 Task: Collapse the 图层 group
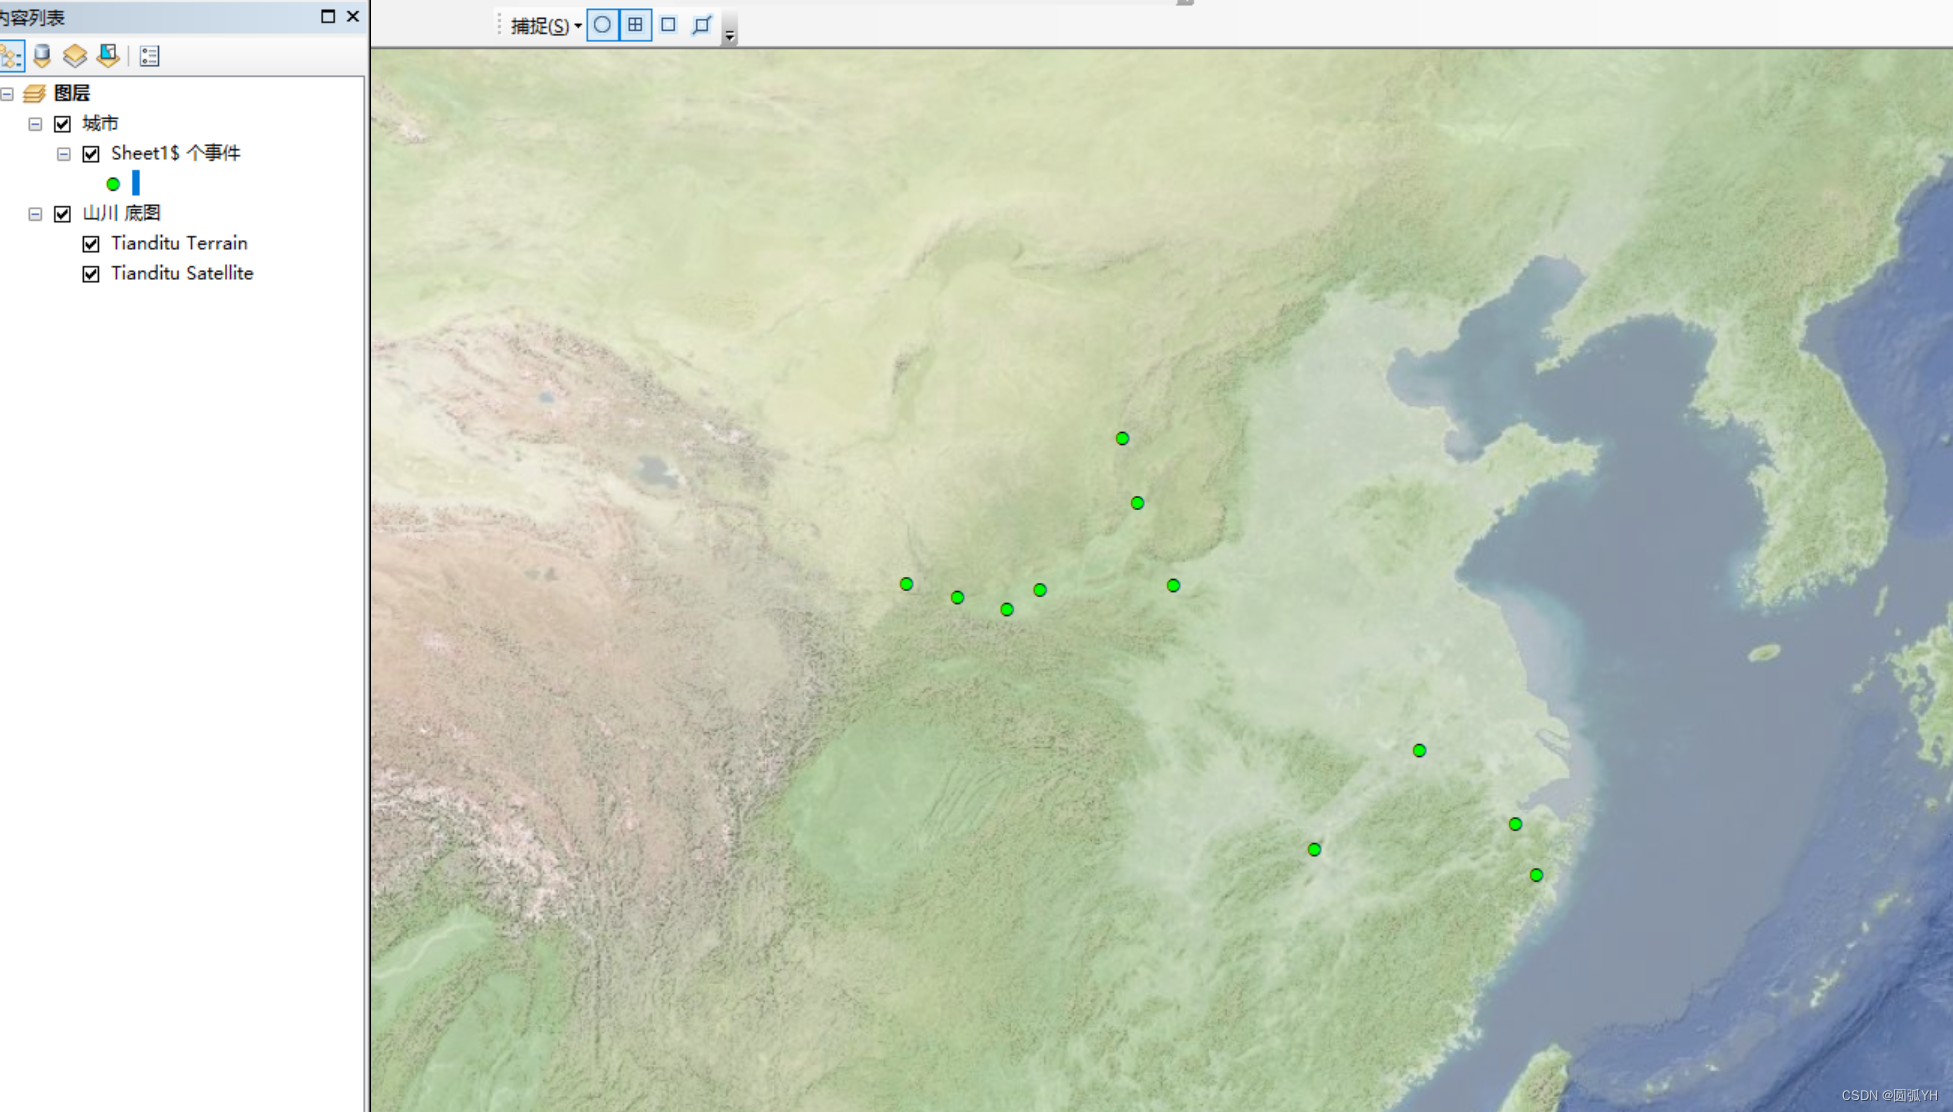click(x=6, y=92)
